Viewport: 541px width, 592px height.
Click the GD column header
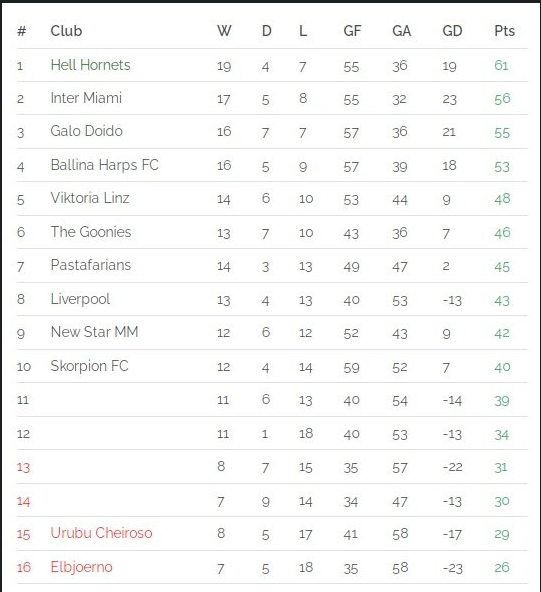click(452, 31)
